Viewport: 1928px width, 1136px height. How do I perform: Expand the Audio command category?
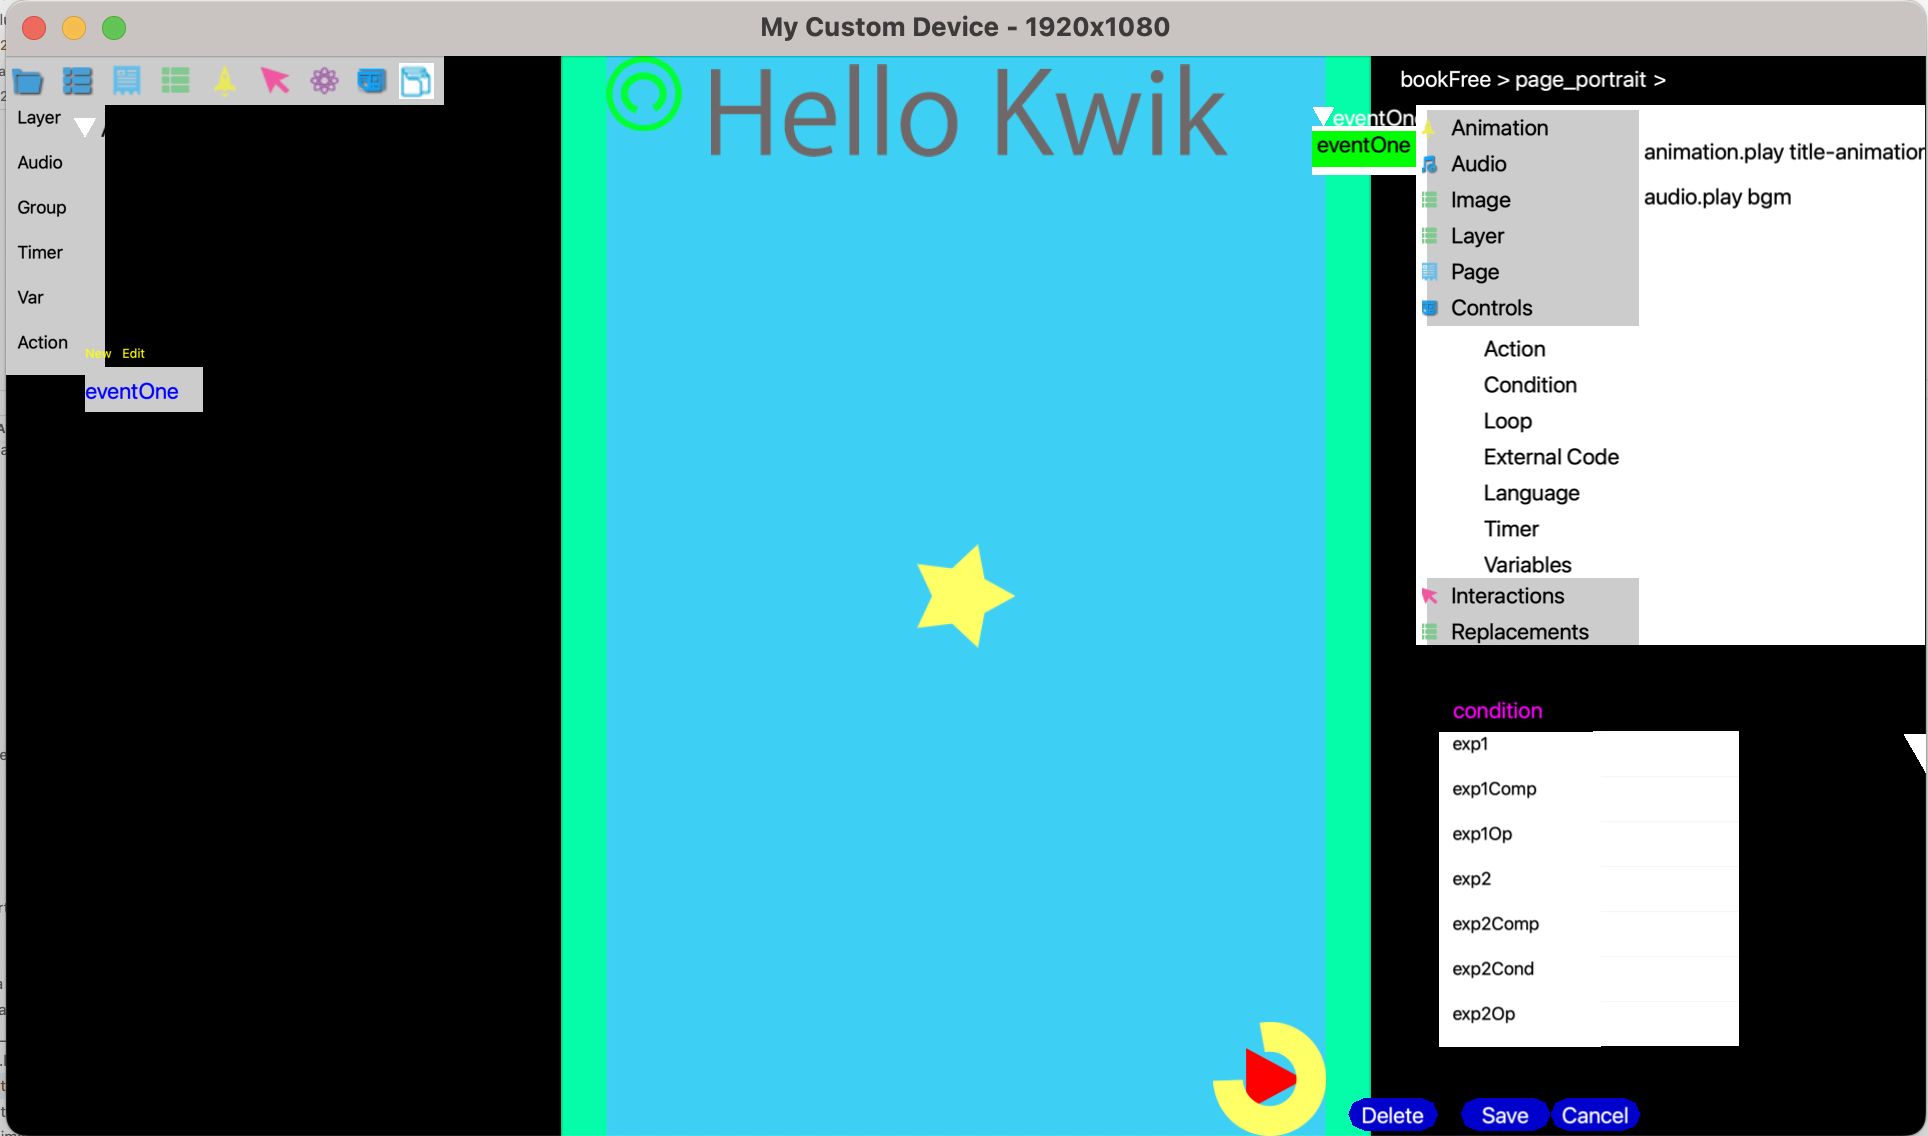point(1478,164)
